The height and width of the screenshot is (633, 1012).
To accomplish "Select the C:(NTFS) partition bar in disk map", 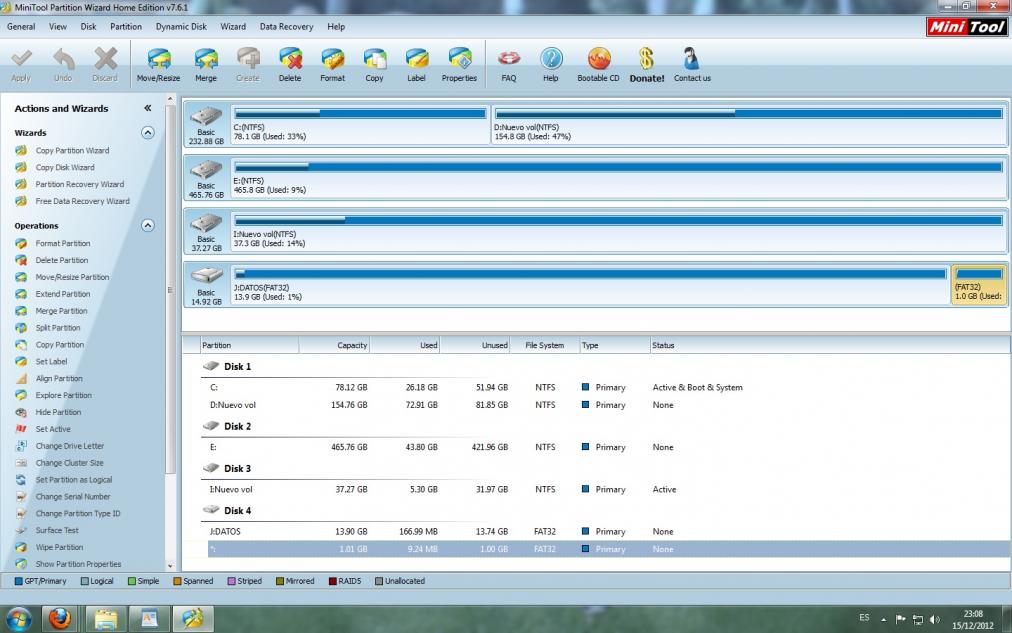I will tap(360, 125).
